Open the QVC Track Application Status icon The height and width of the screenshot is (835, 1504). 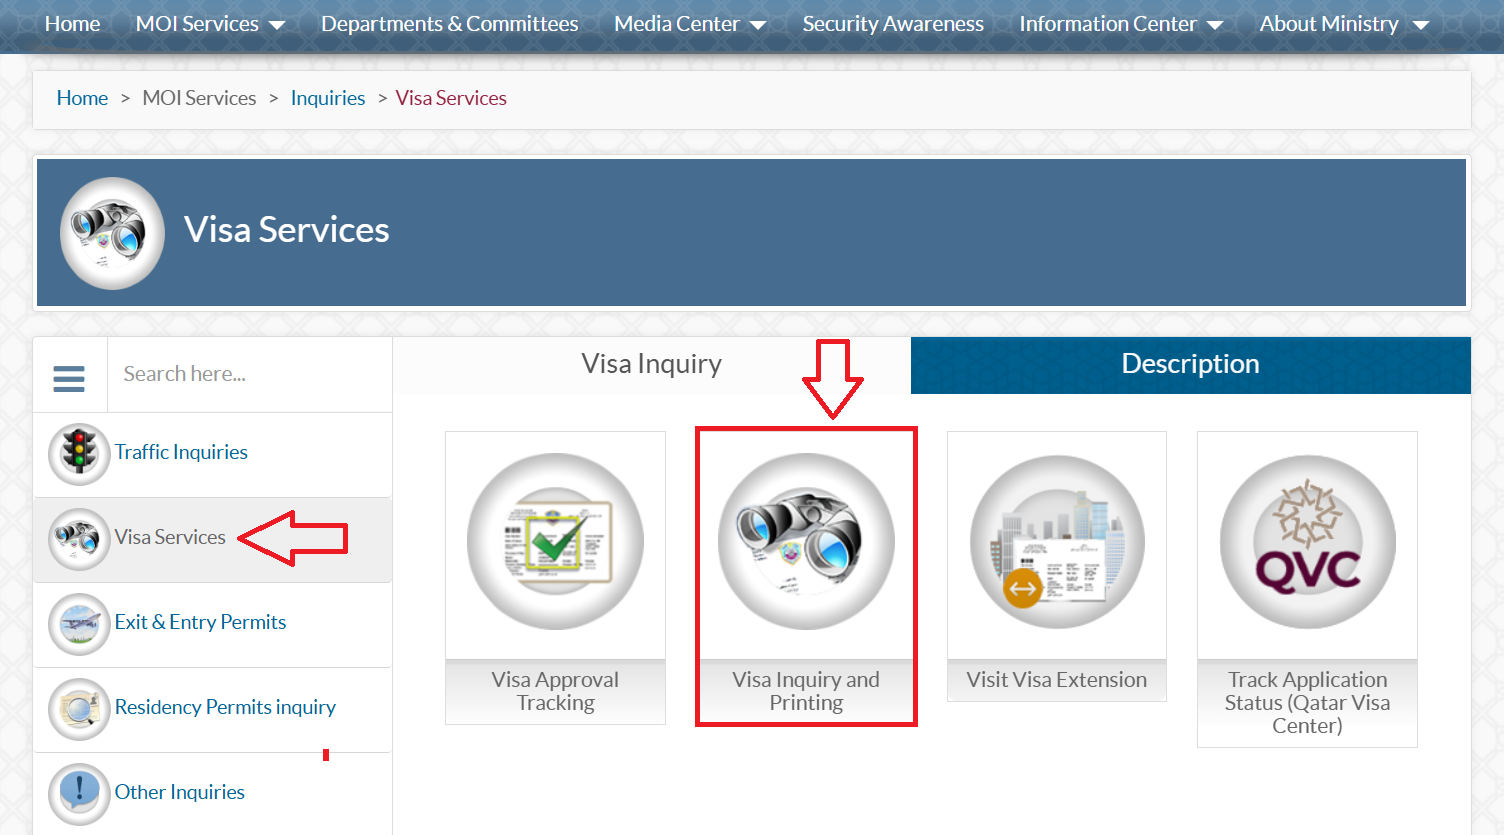click(1307, 541)
